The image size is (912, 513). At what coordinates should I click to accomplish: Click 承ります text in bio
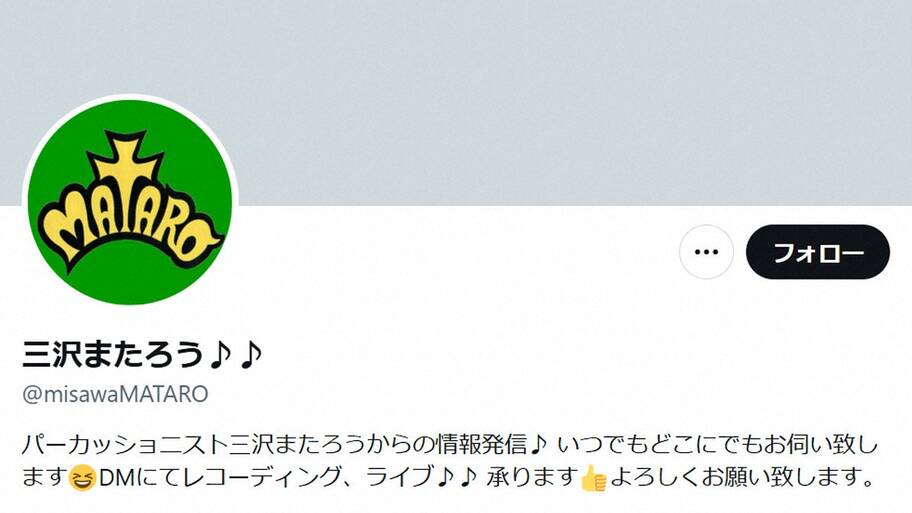(x=533, y=478)
